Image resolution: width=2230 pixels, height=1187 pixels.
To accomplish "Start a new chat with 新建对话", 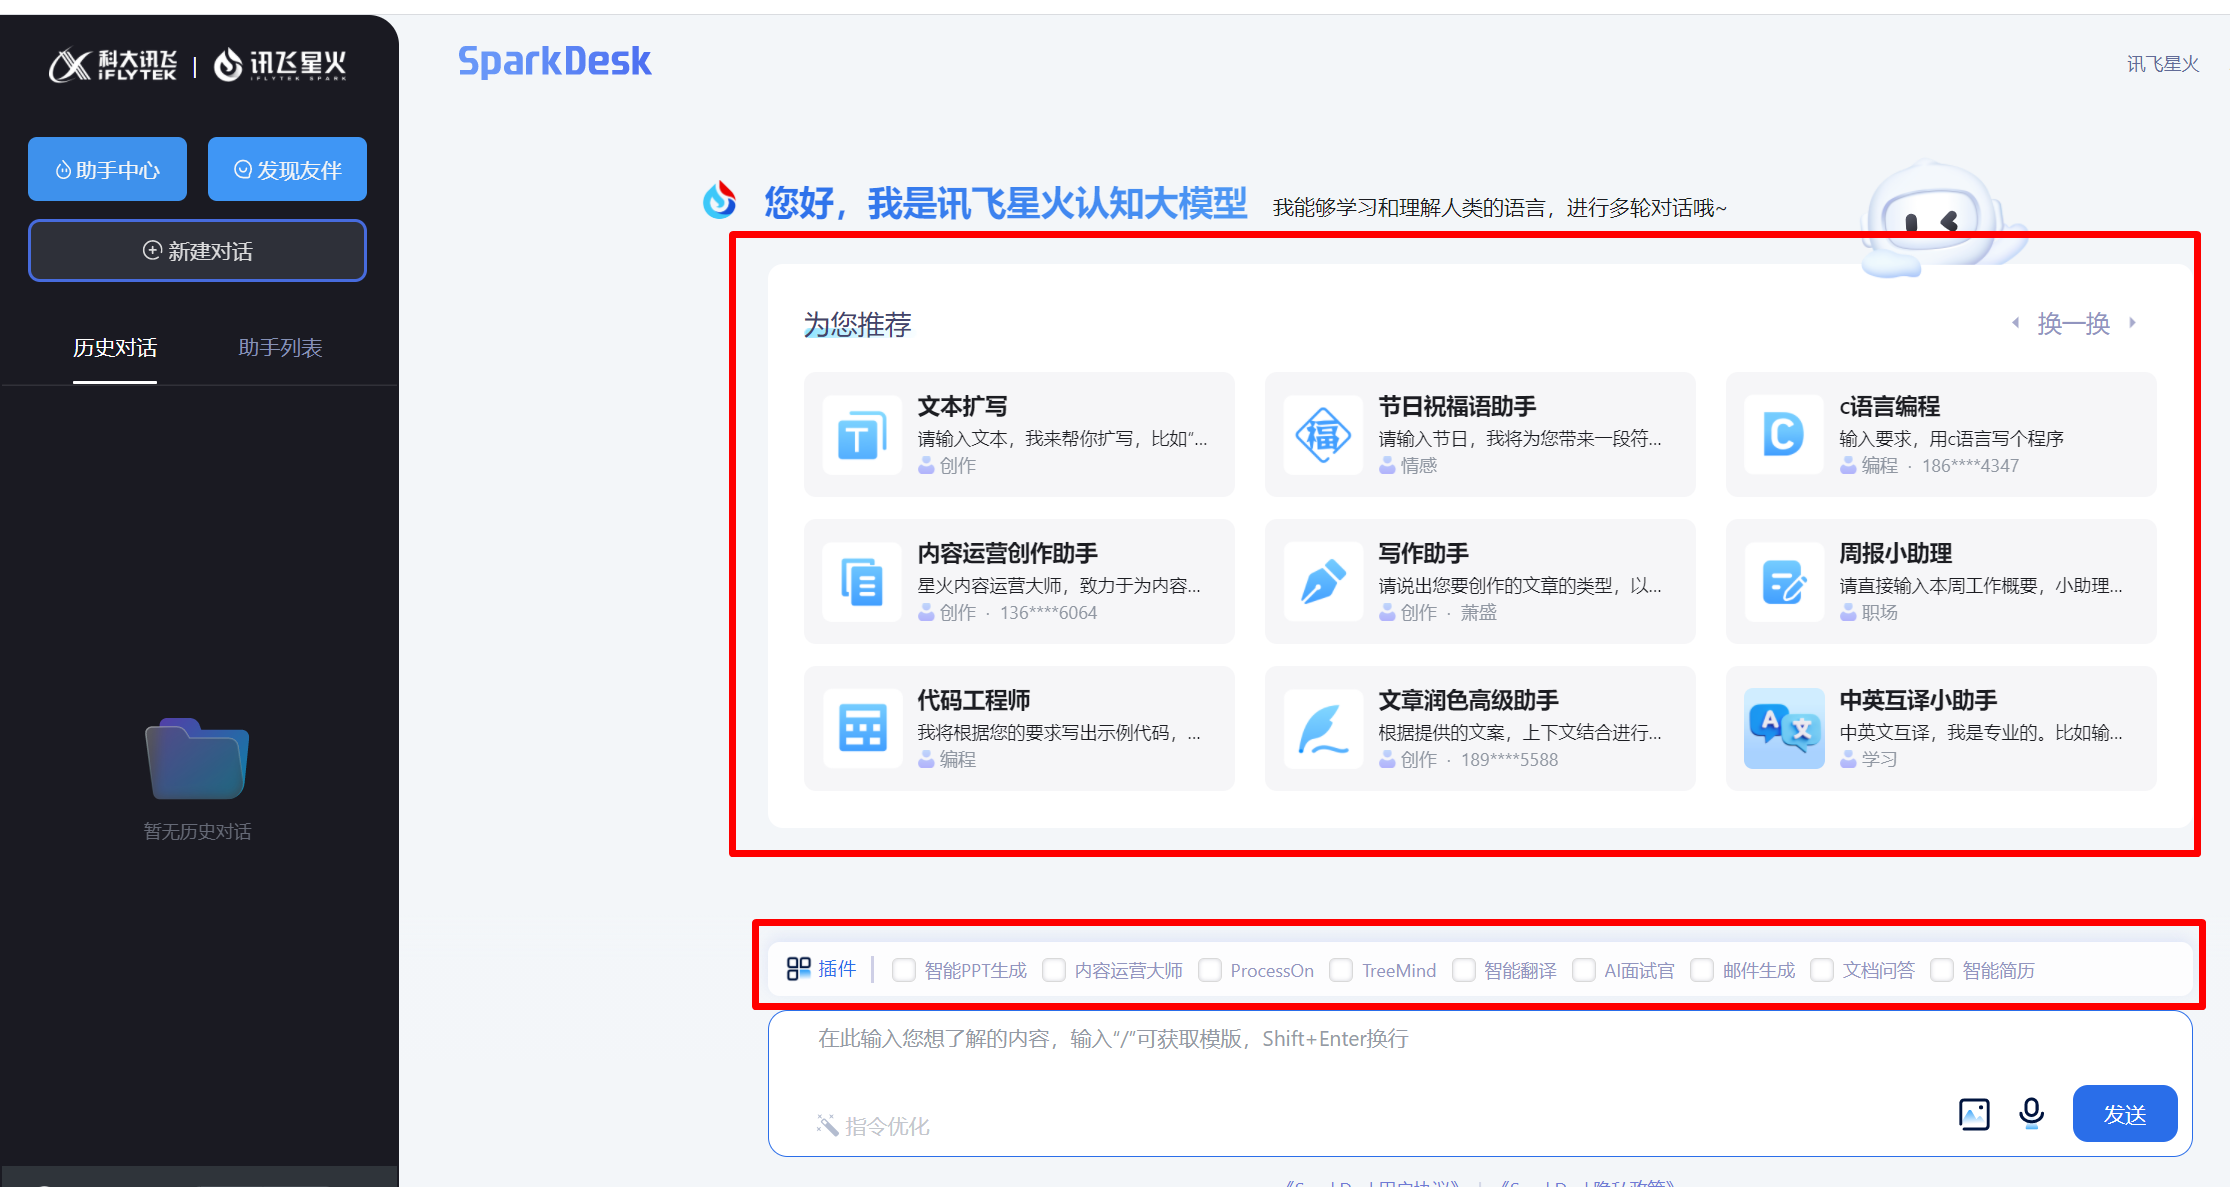I will [197, 250].
